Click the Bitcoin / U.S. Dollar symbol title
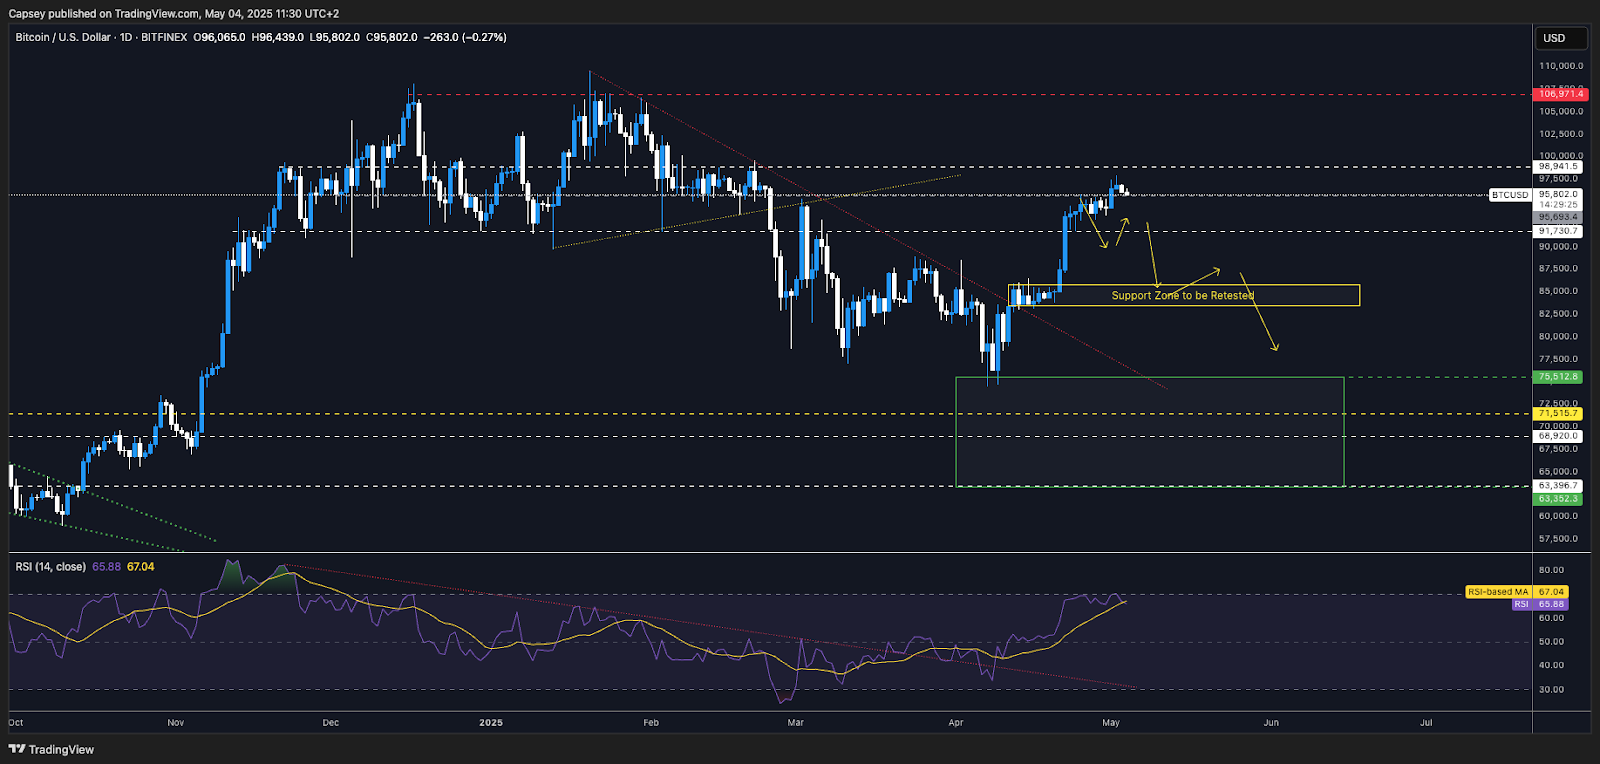 tap(63, 37)
